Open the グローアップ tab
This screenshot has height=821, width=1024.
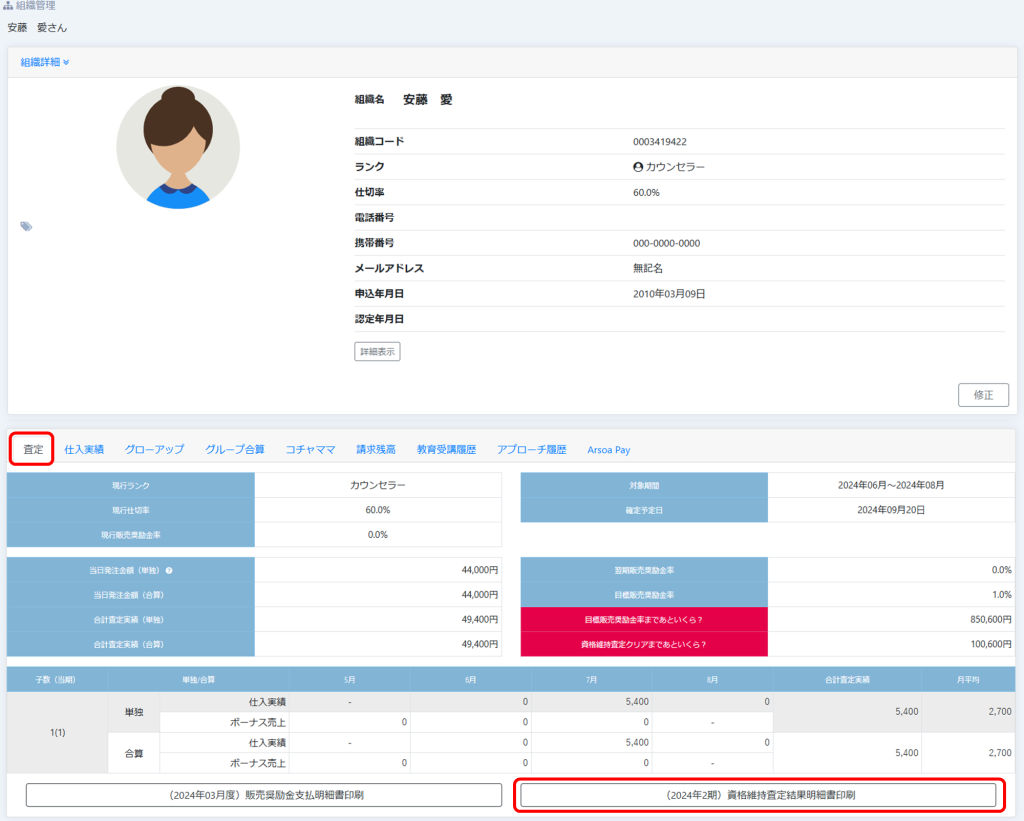pyautogui.click(x=154, y=450)
